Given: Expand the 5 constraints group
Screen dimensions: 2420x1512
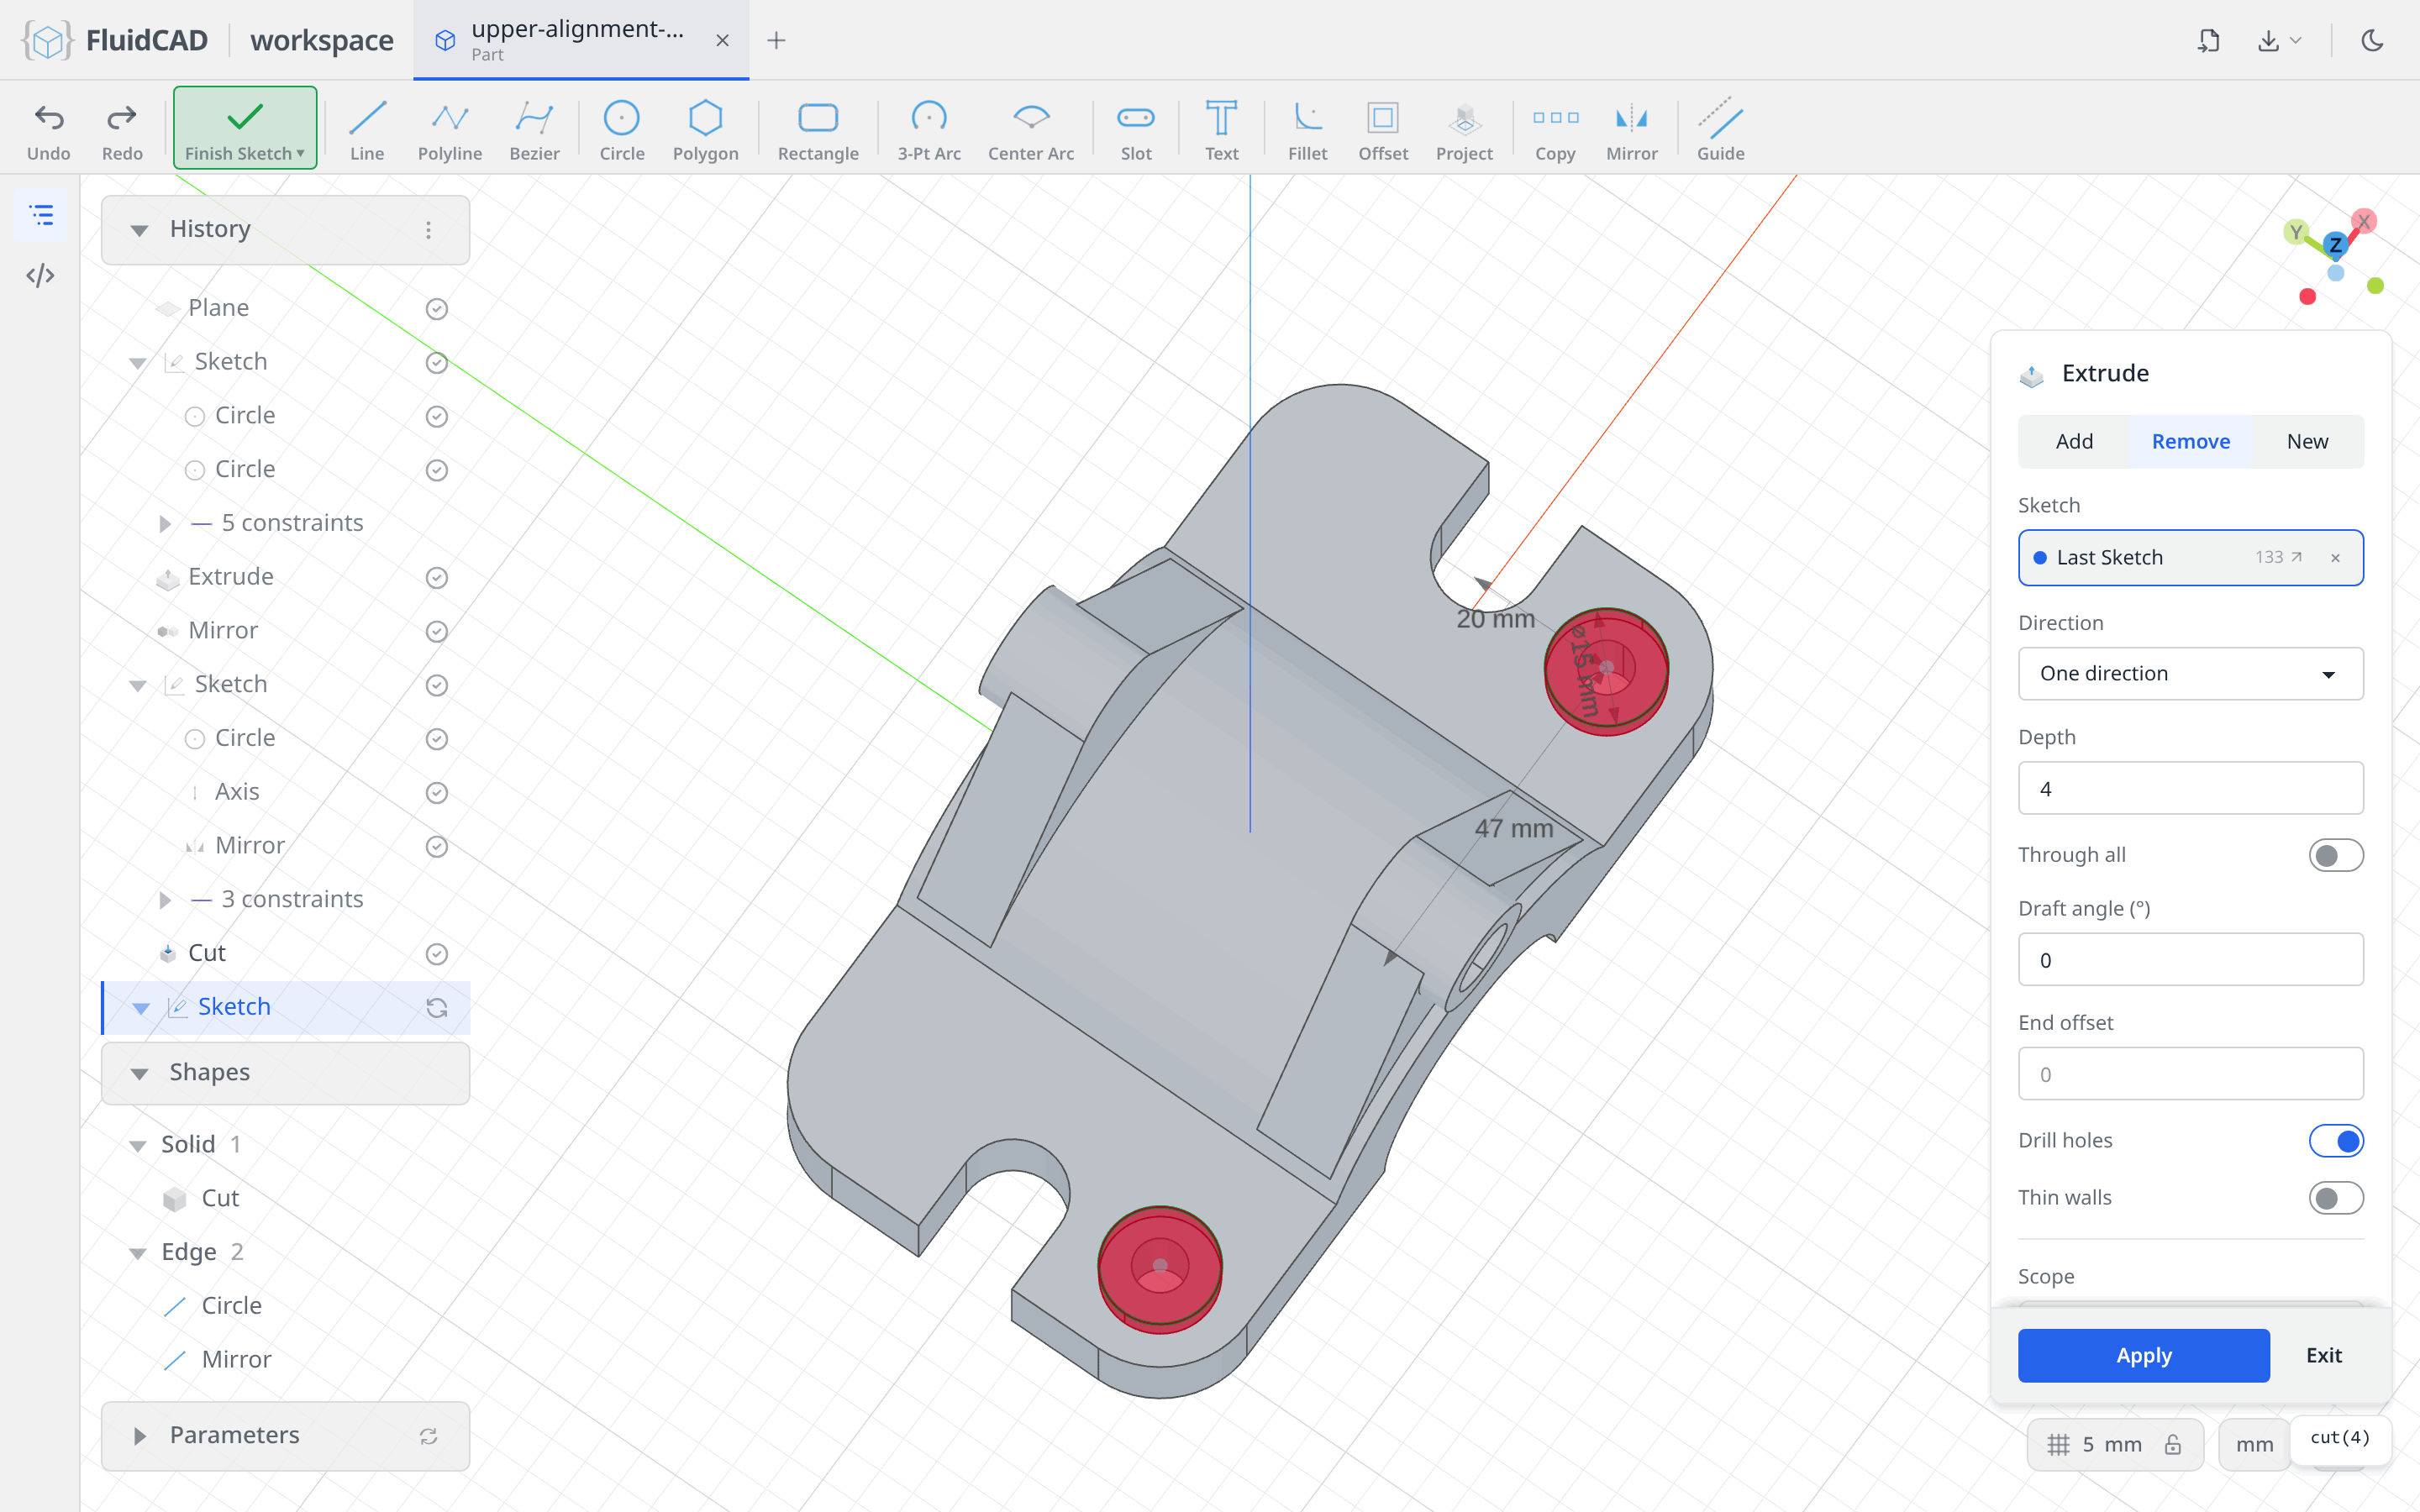Looking at the screenshot, I should [x=165, y=524].
